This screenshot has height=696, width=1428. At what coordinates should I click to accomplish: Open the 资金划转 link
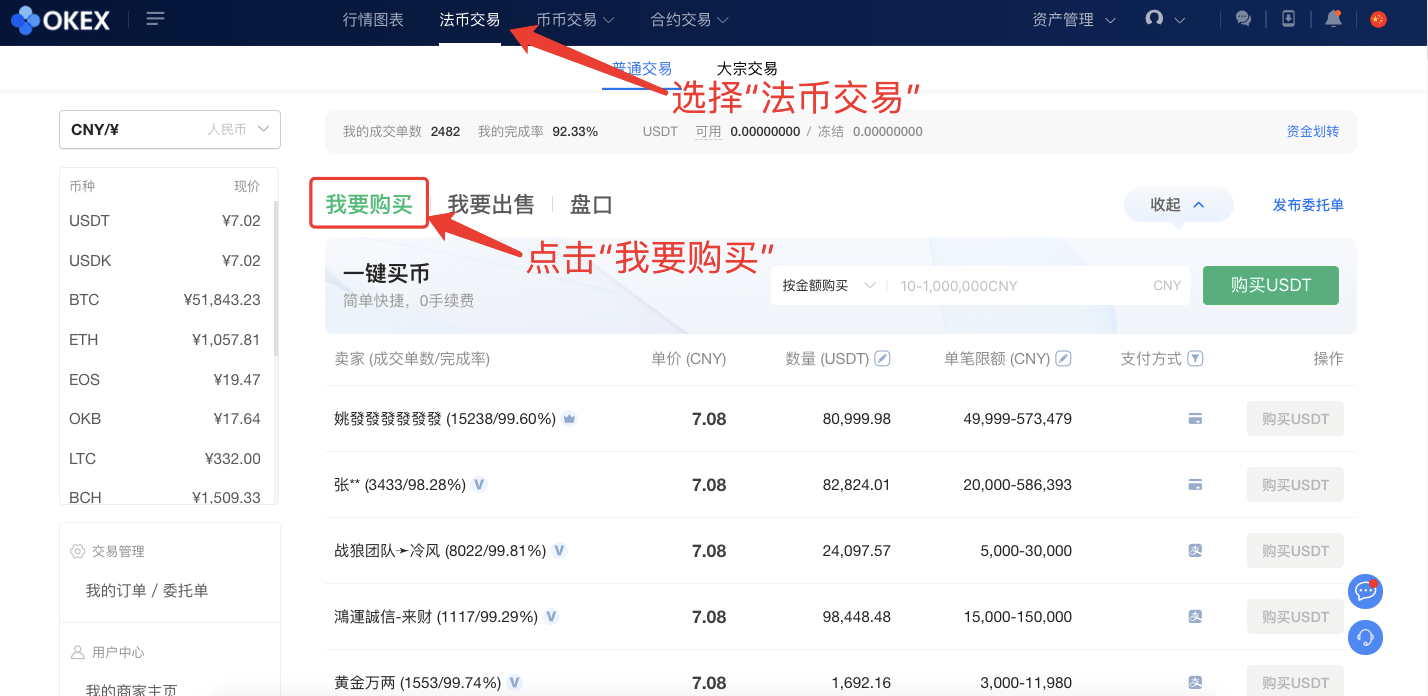[1313, 132]
